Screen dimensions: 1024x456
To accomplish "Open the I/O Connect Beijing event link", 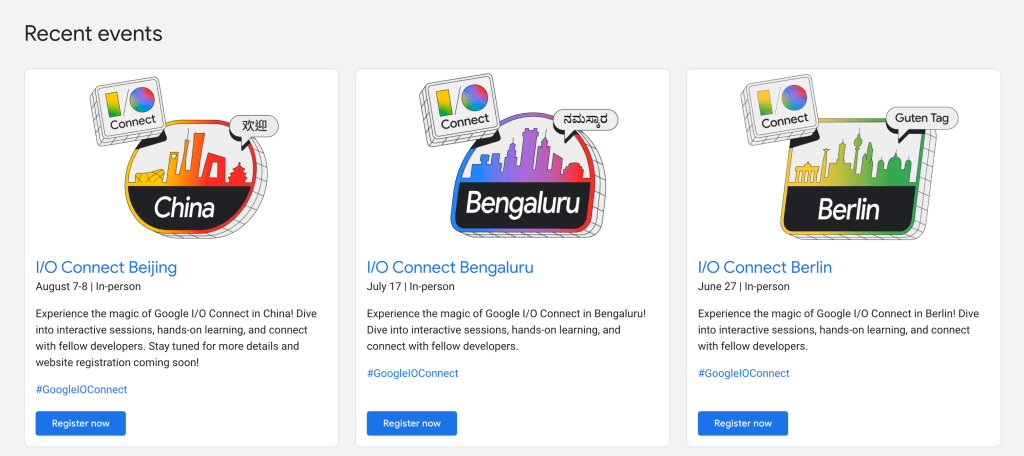I will 106,267.
